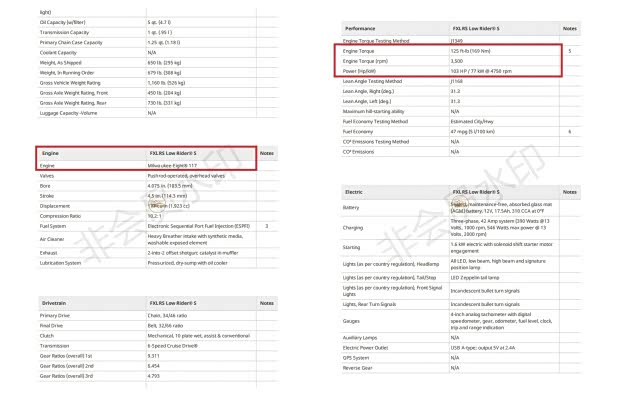Click footnote 3 beside Fuel System

point(266,226)
